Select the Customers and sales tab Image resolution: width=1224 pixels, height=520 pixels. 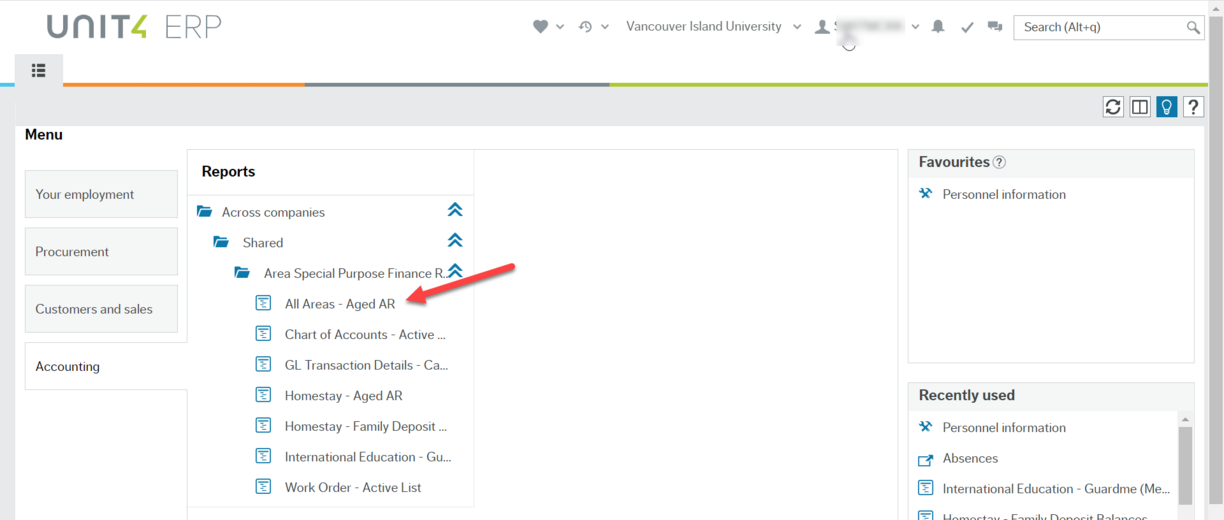pos(101,309)
